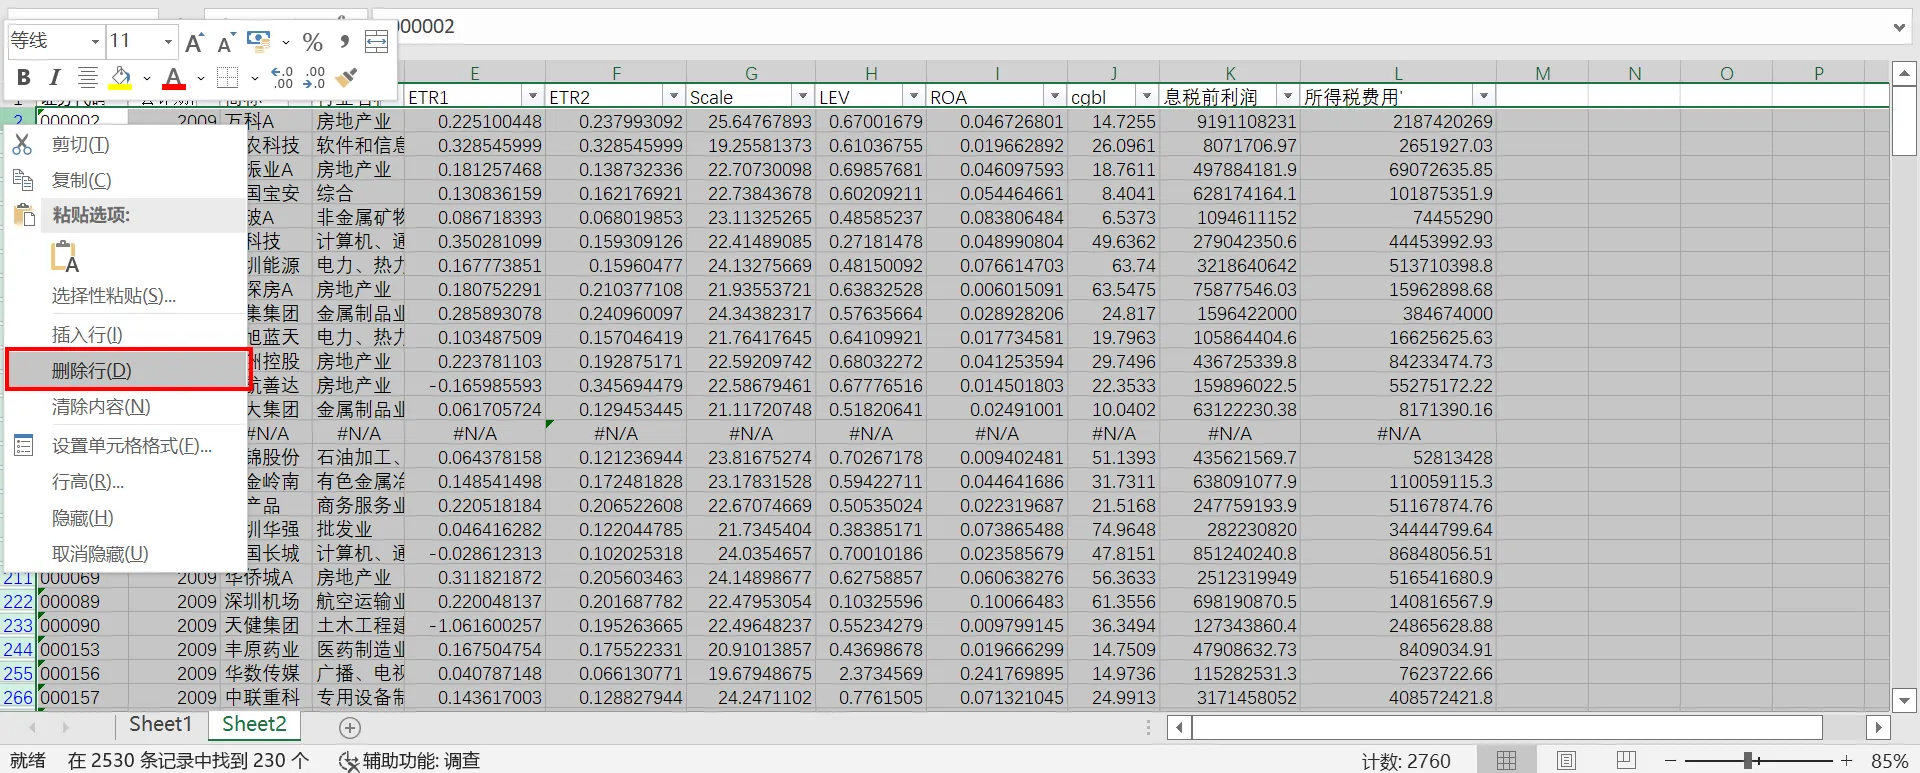Click the vertical scrollbar down arrow
Image resolution: width=1920 pixels, height=773 pixels.
[1903, 700]
